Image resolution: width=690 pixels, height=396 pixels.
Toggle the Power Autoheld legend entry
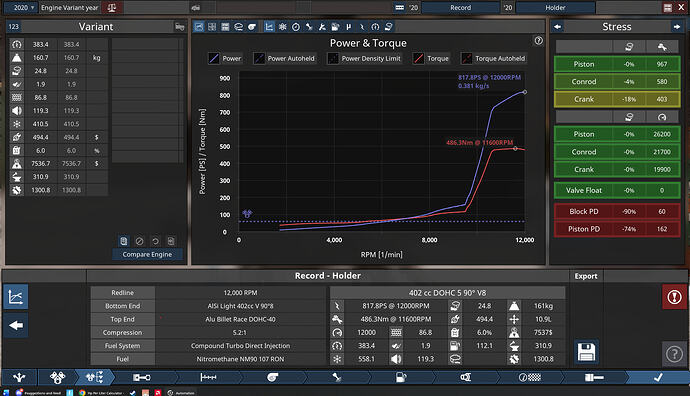(284, 58)
